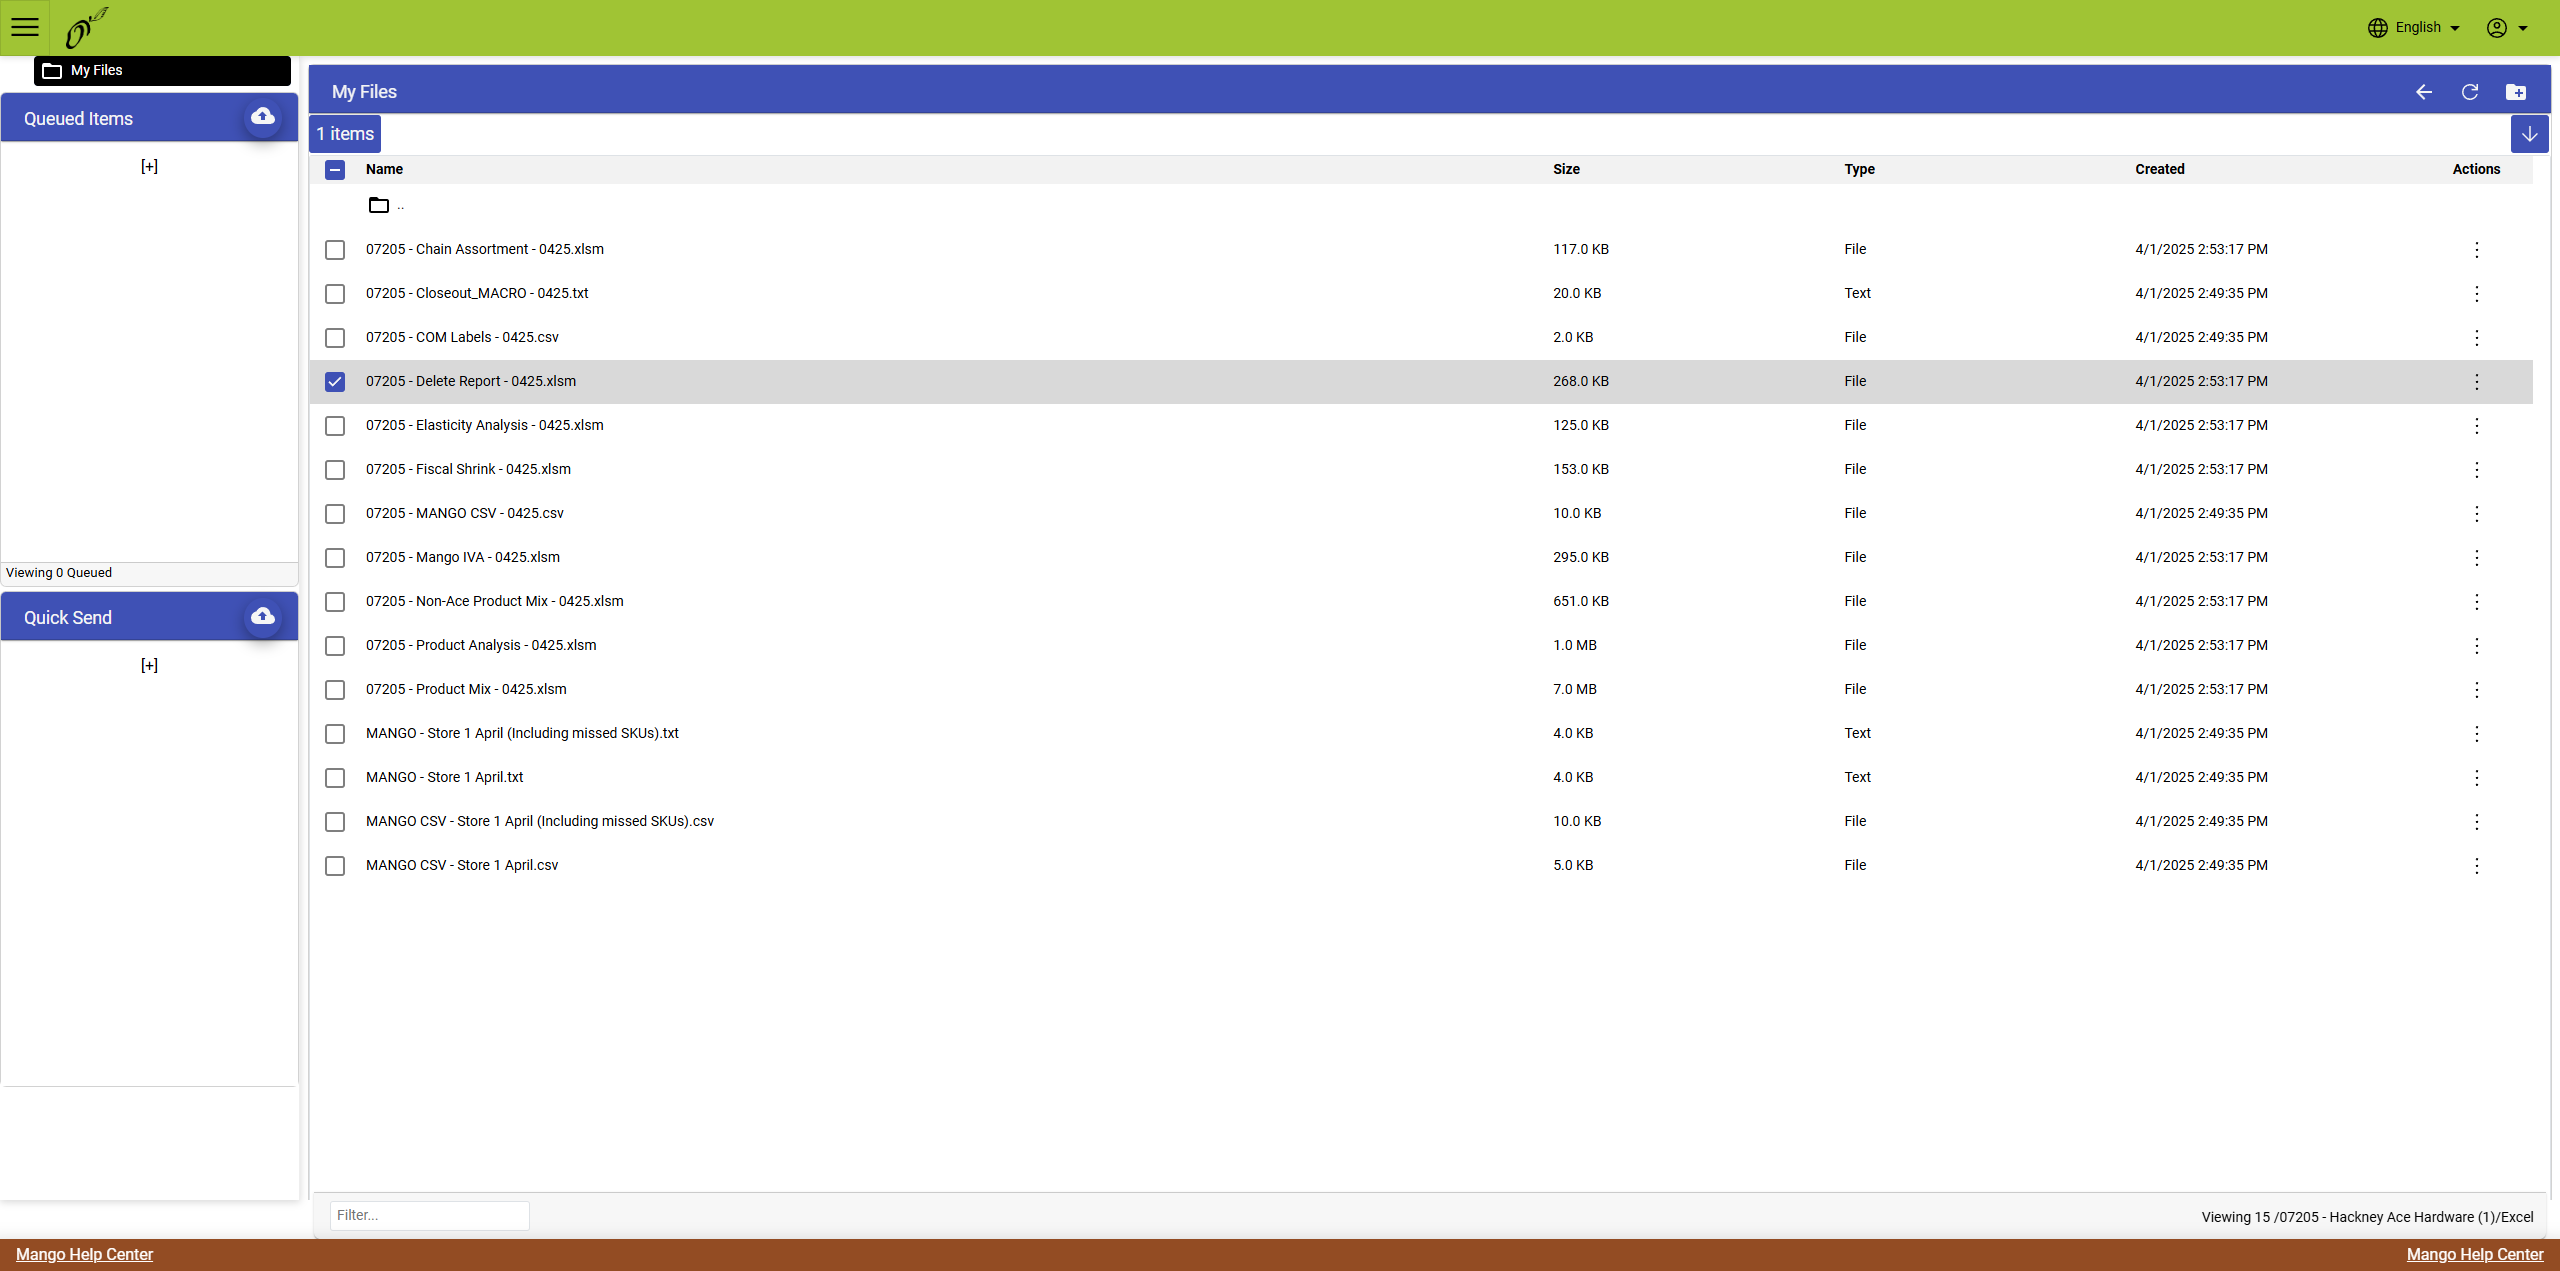Click the globe language icon

[x=2377, y=28]
